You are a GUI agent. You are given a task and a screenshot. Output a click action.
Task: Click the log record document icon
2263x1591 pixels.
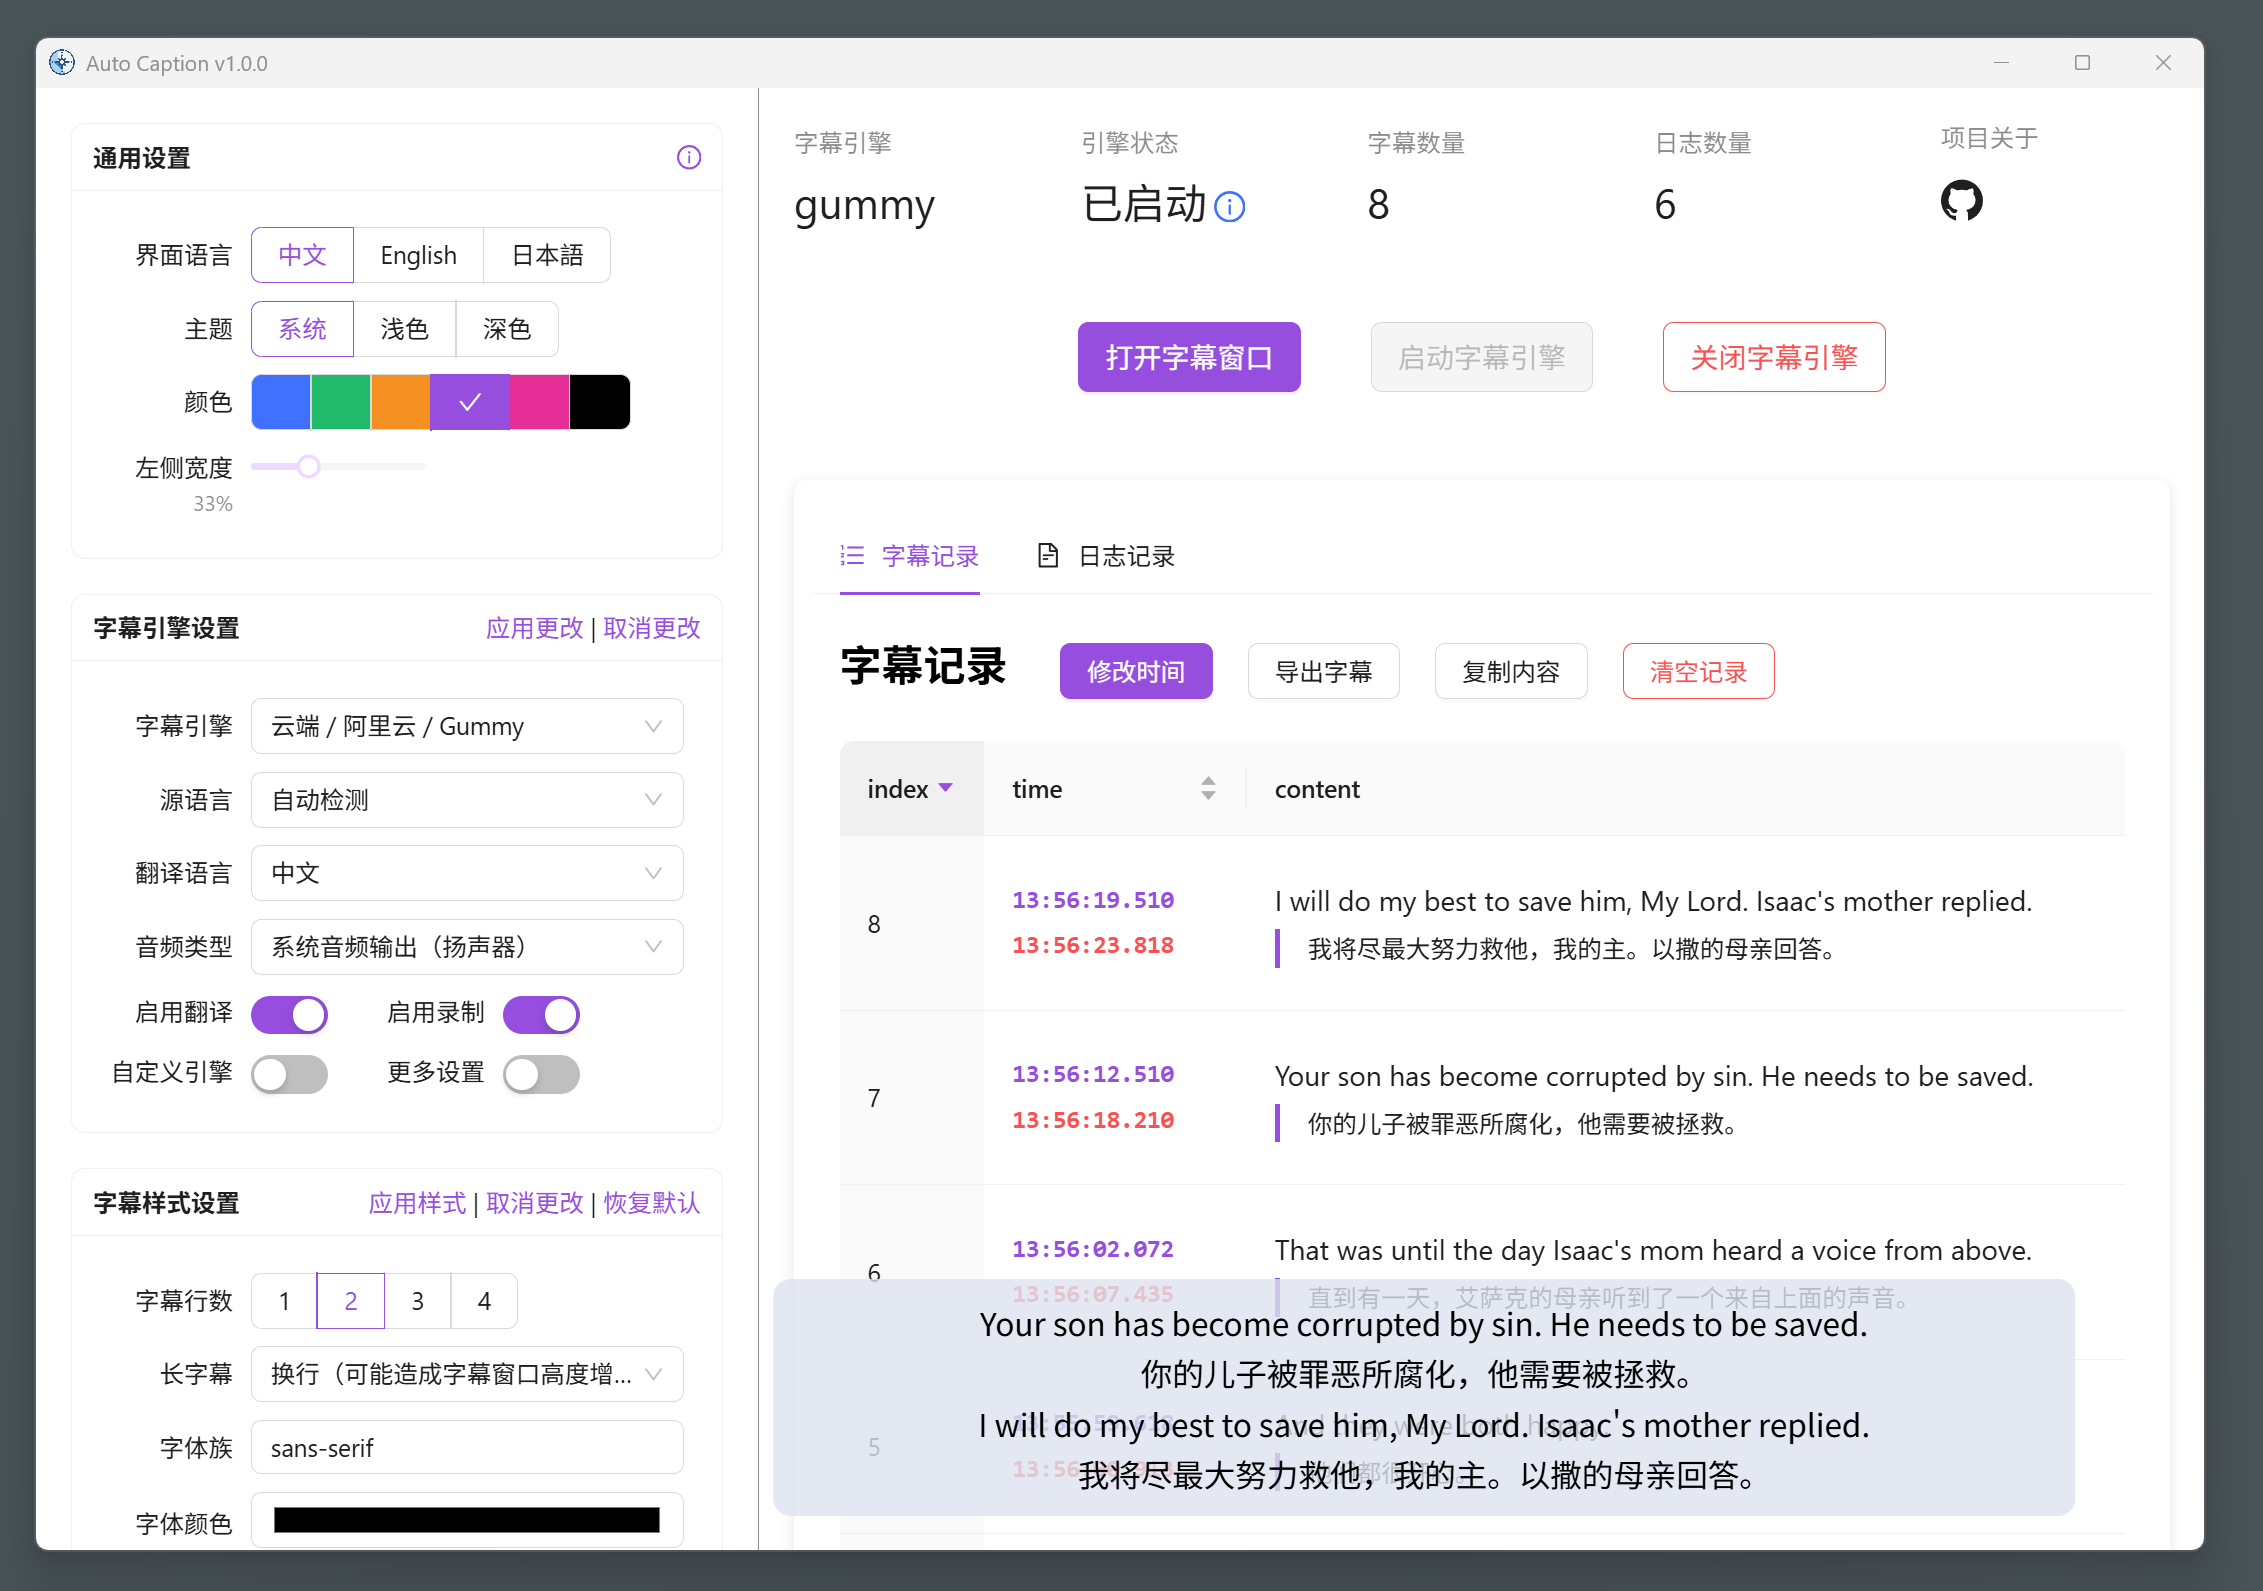[x=1047, y=556]
